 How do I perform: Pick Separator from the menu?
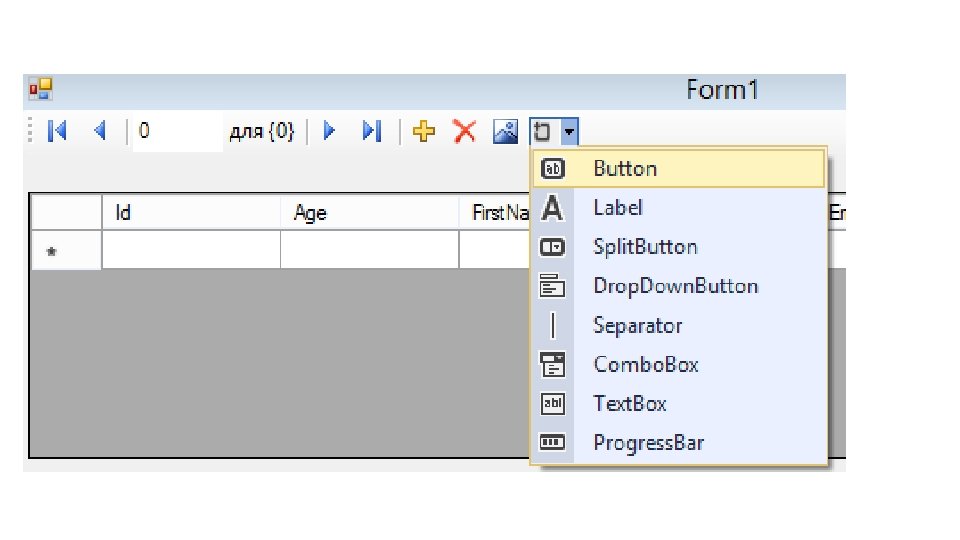pos(637,326)
